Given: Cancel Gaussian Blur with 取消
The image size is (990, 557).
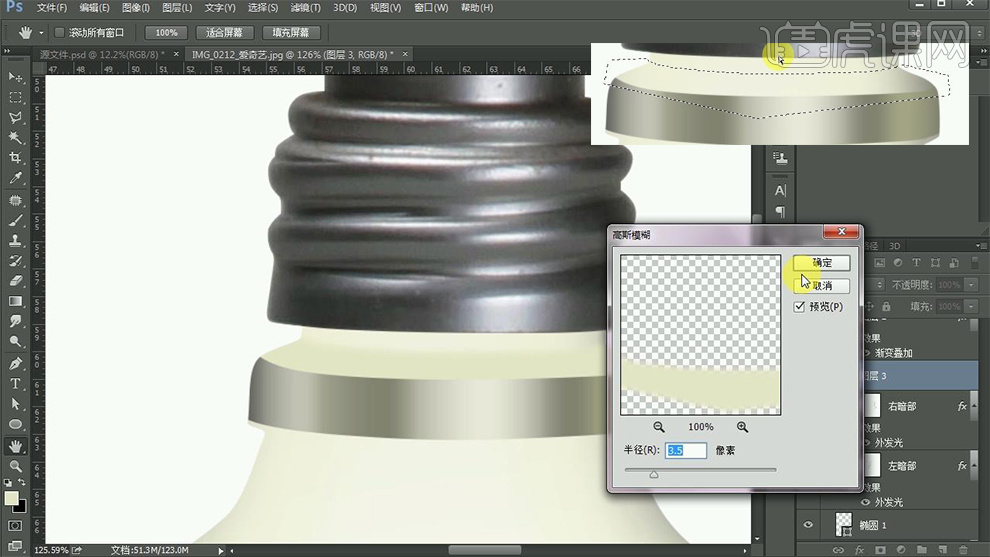Looking at the screenshot, I should click(821, 285).
